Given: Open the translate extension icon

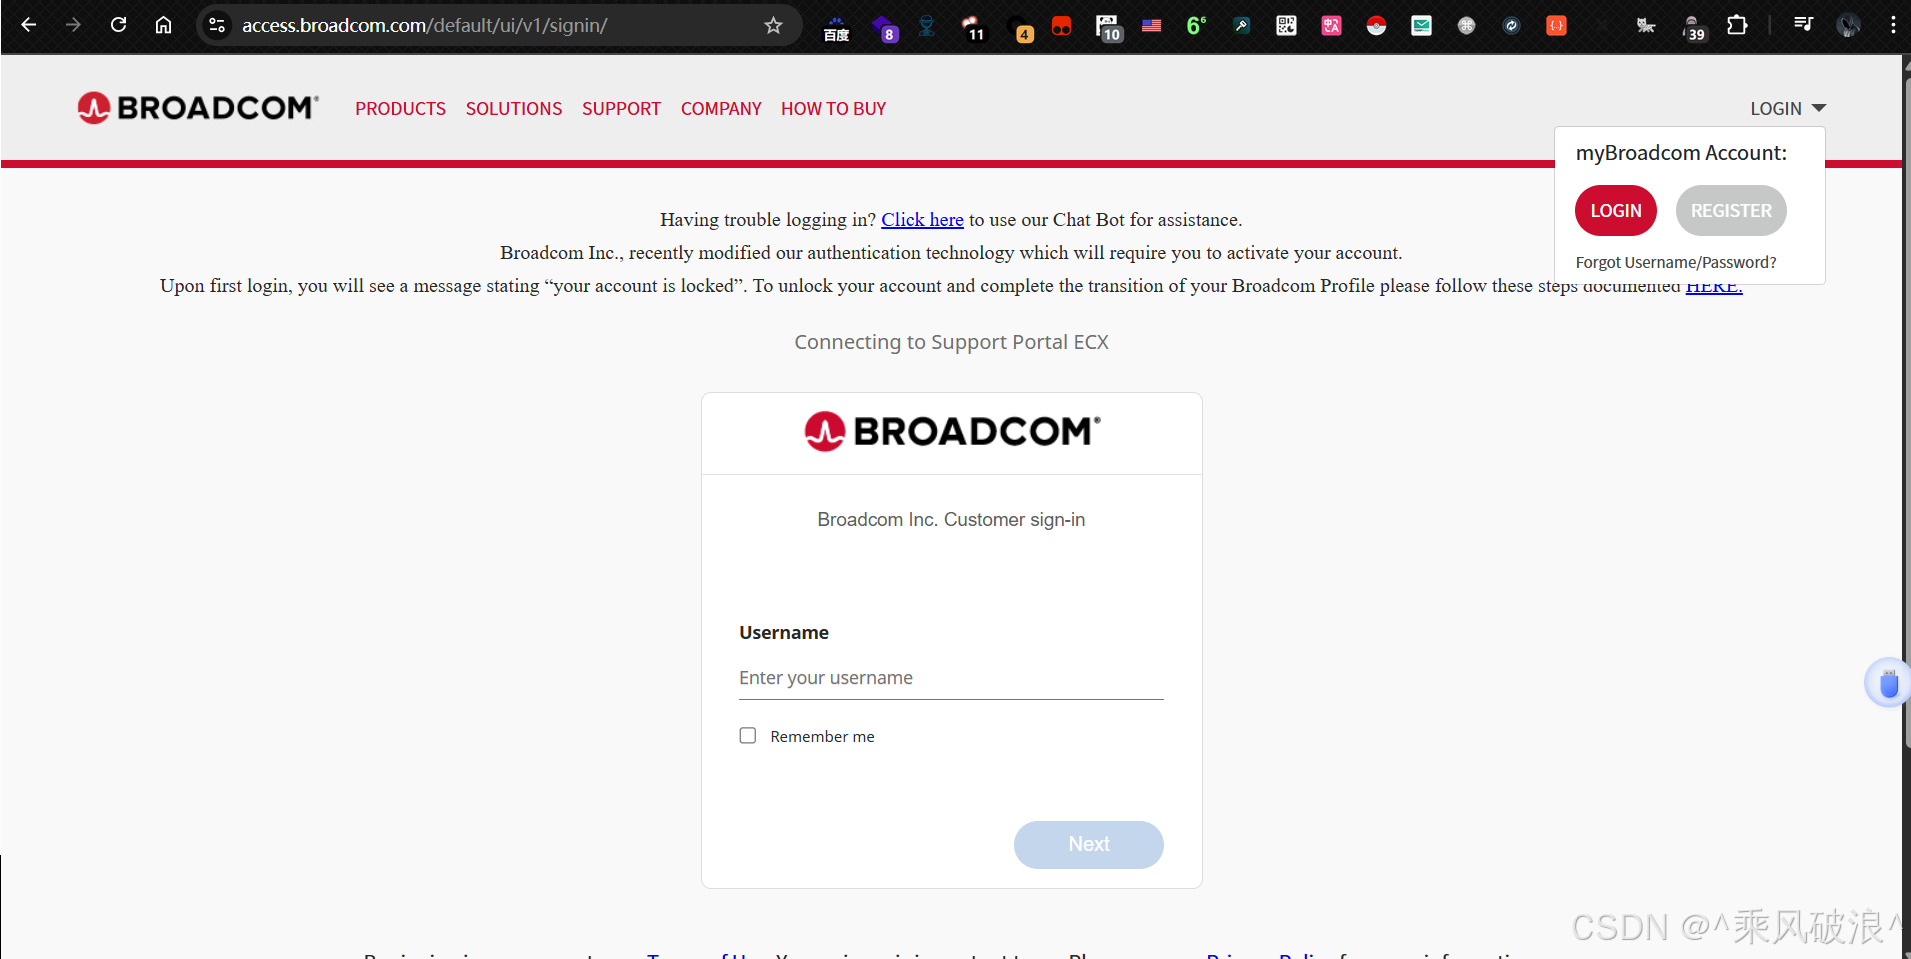Looking at the screenshot, I should (1331, 26).
